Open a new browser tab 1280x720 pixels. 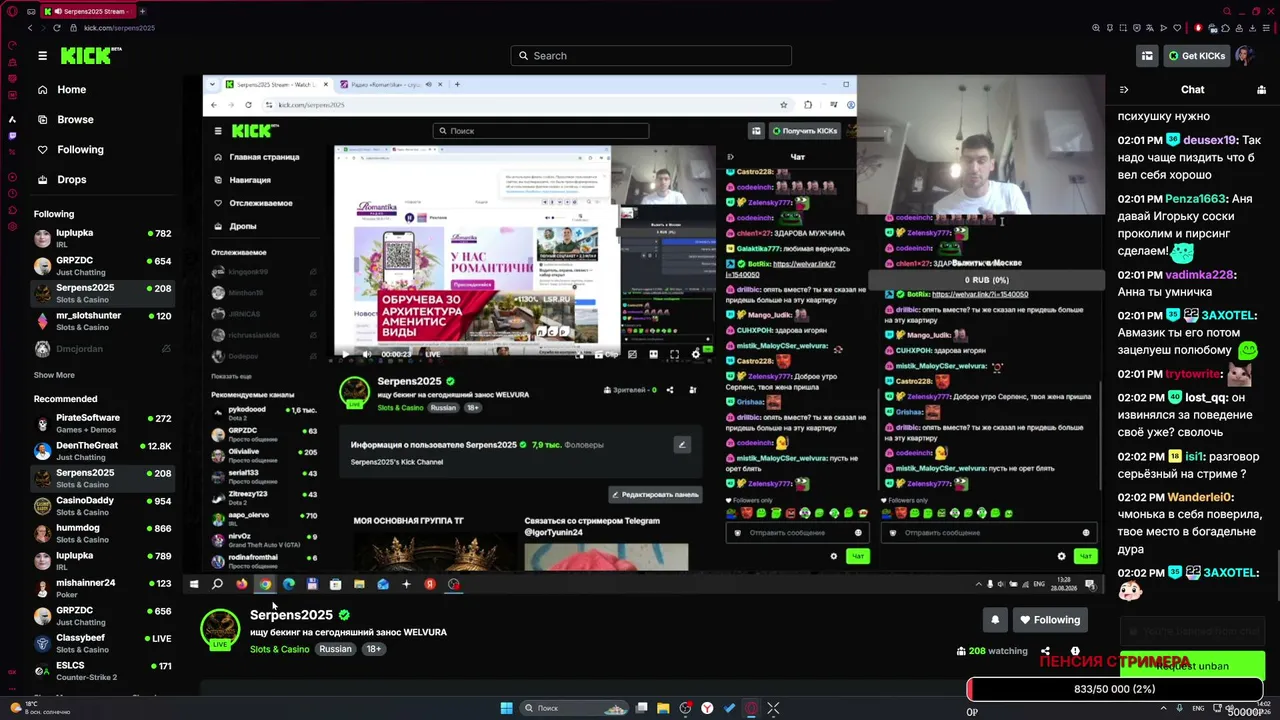click(142, 11)
